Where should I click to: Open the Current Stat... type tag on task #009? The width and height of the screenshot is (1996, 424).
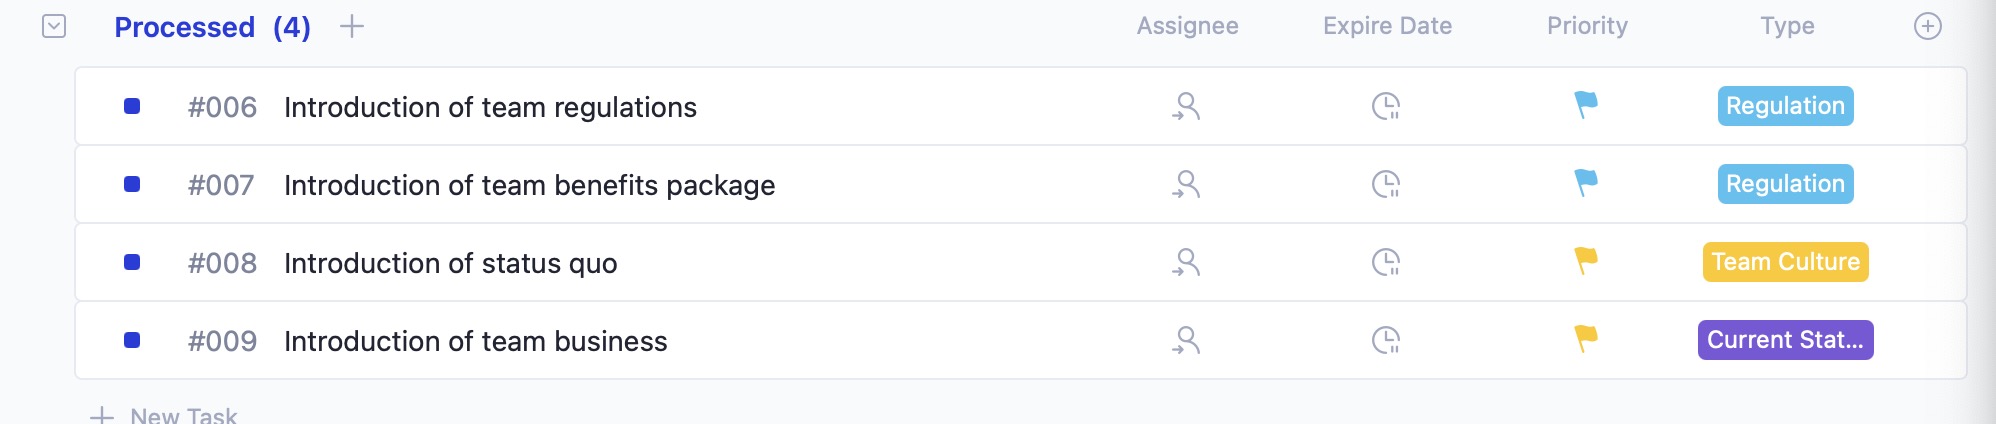[1785, 340]
